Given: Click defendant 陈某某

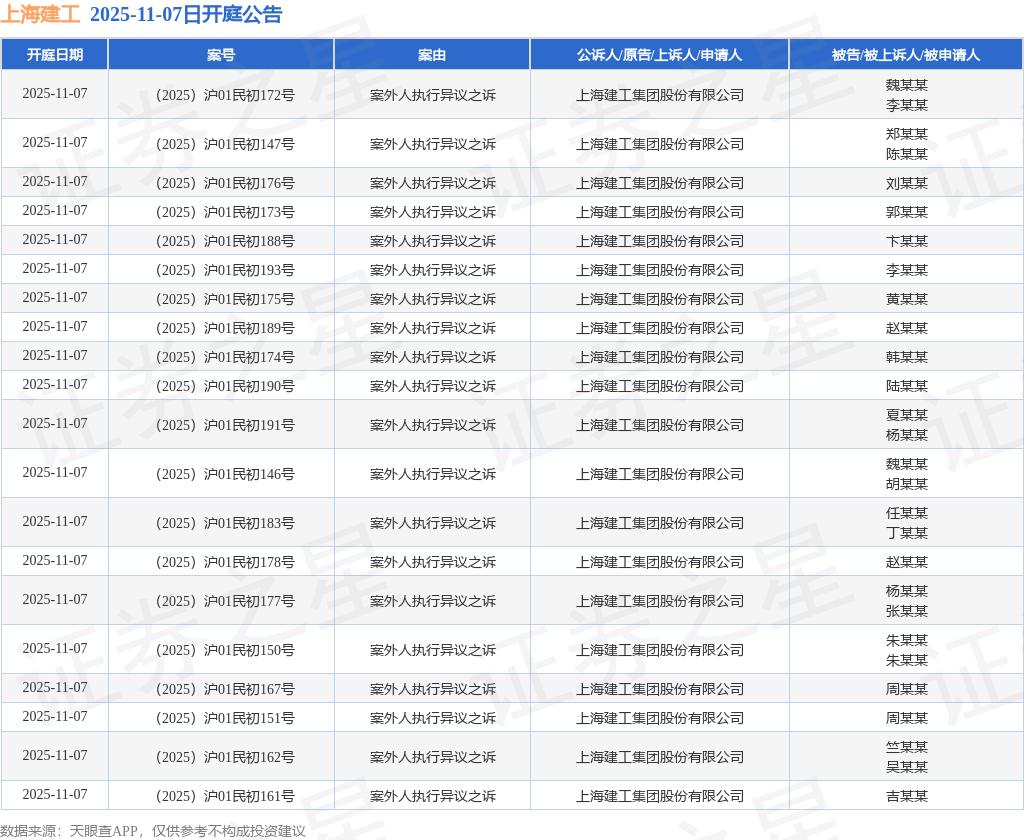Looking at the screenshot, I should point(906,155).
